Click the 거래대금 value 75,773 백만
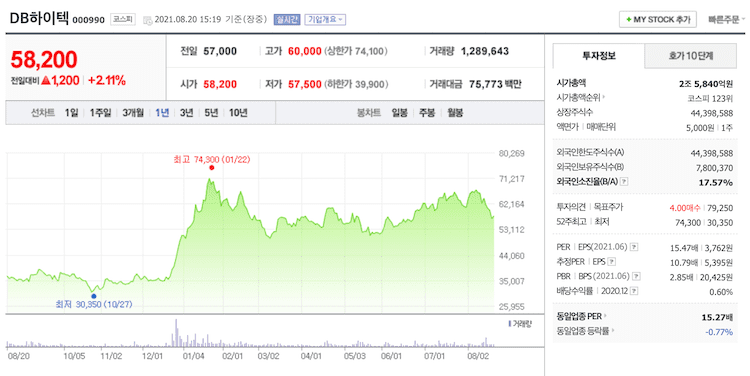 point(495,84)
